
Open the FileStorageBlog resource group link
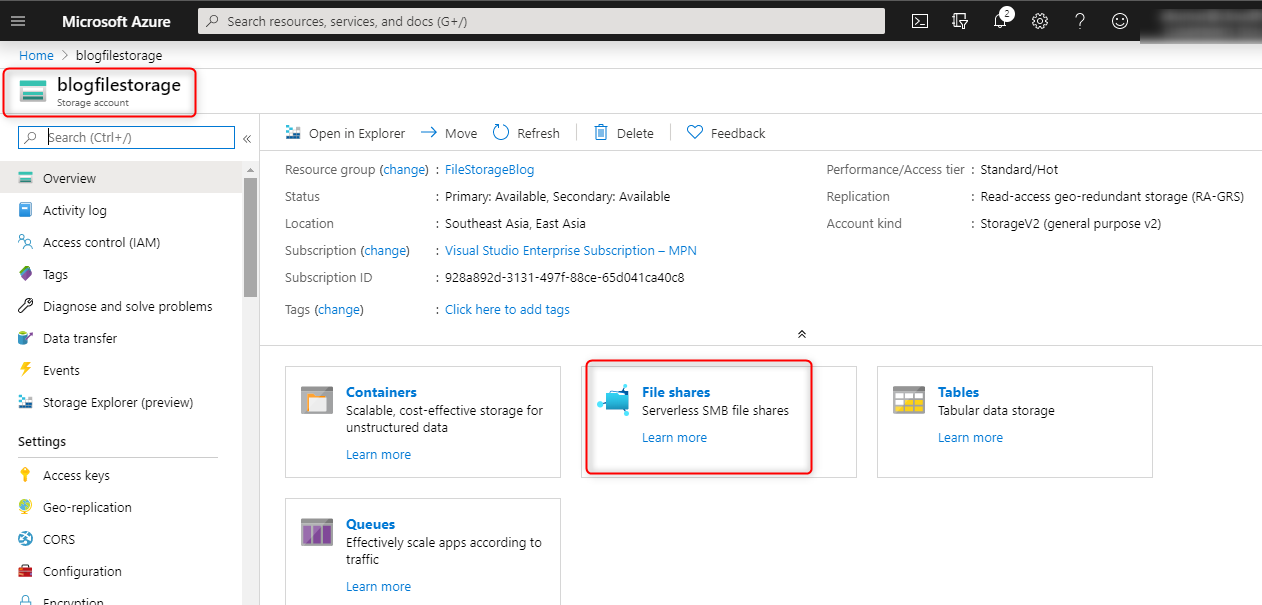[x=489, y=170]
